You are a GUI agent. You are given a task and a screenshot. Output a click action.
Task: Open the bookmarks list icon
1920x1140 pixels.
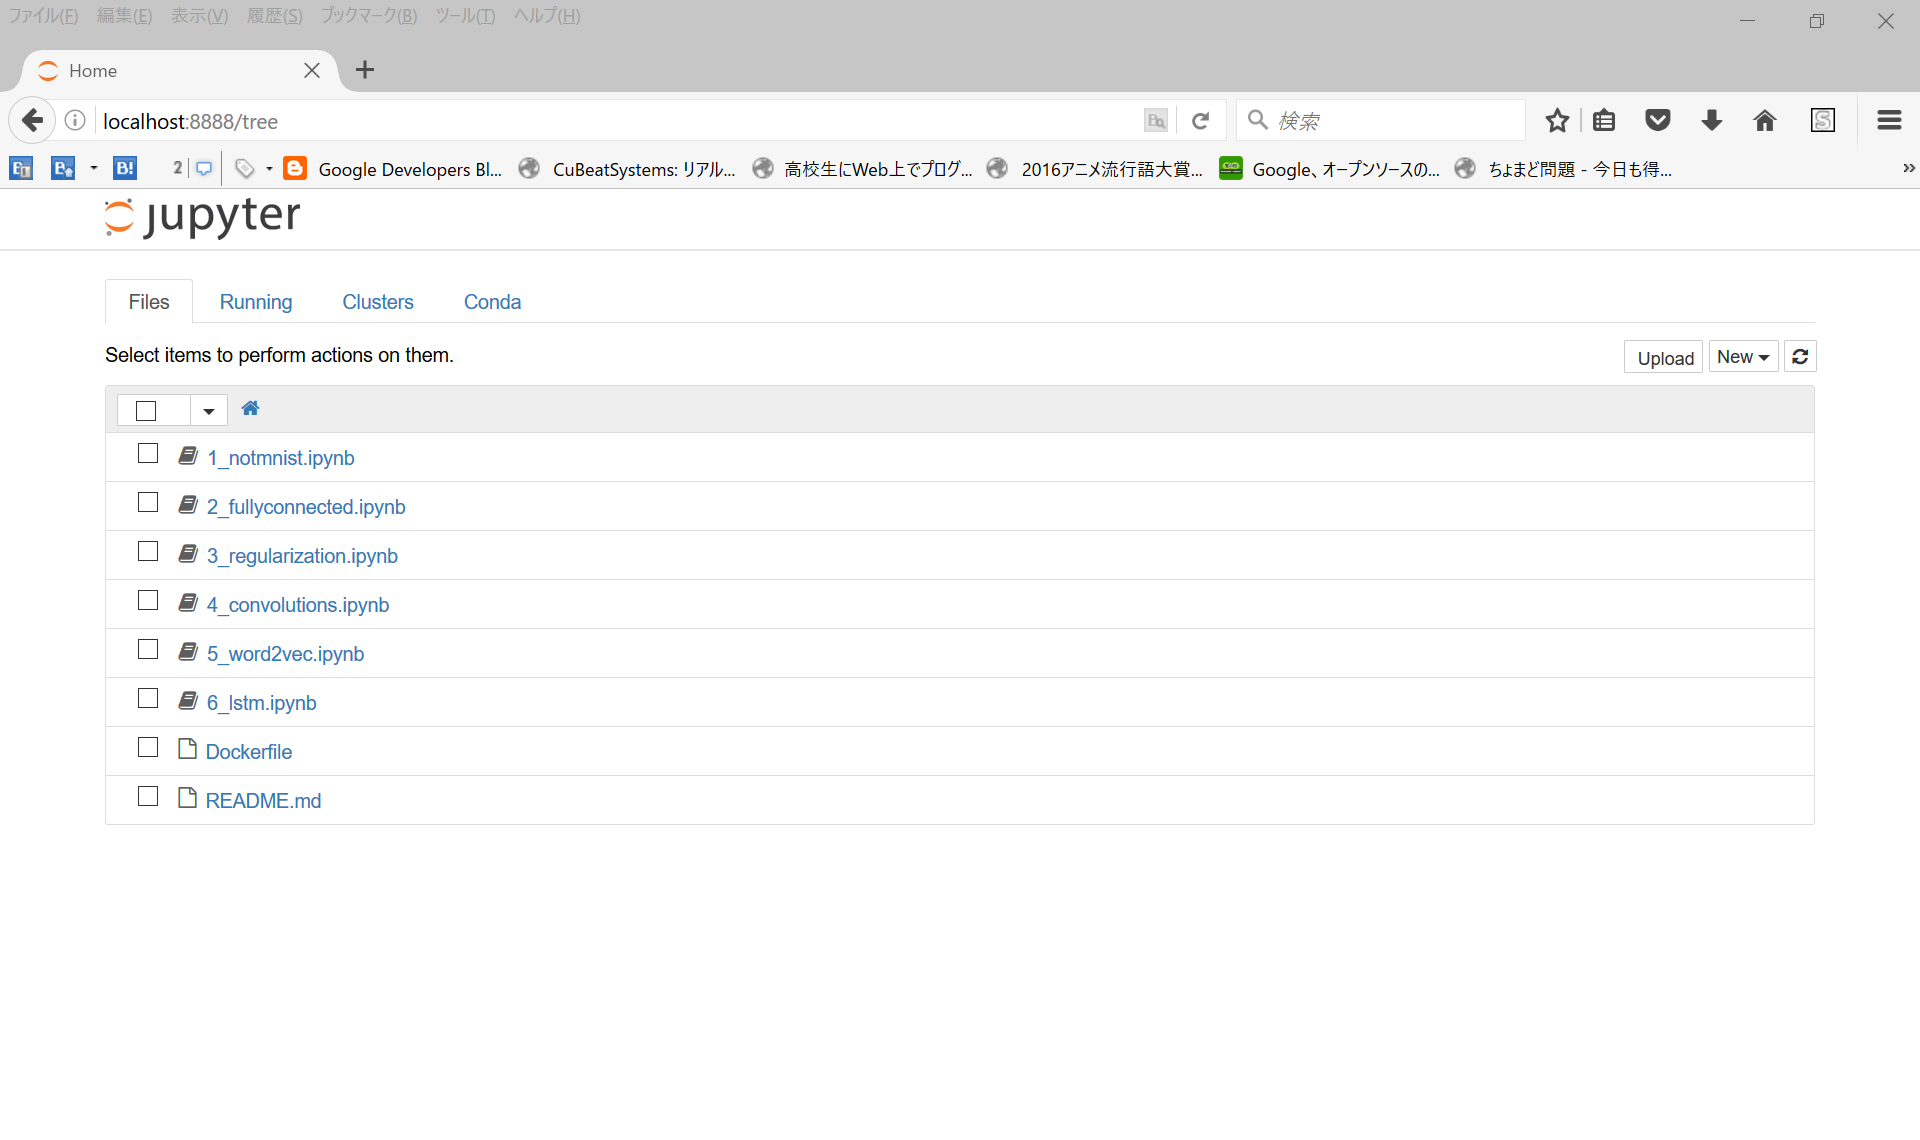[1604, 121]
